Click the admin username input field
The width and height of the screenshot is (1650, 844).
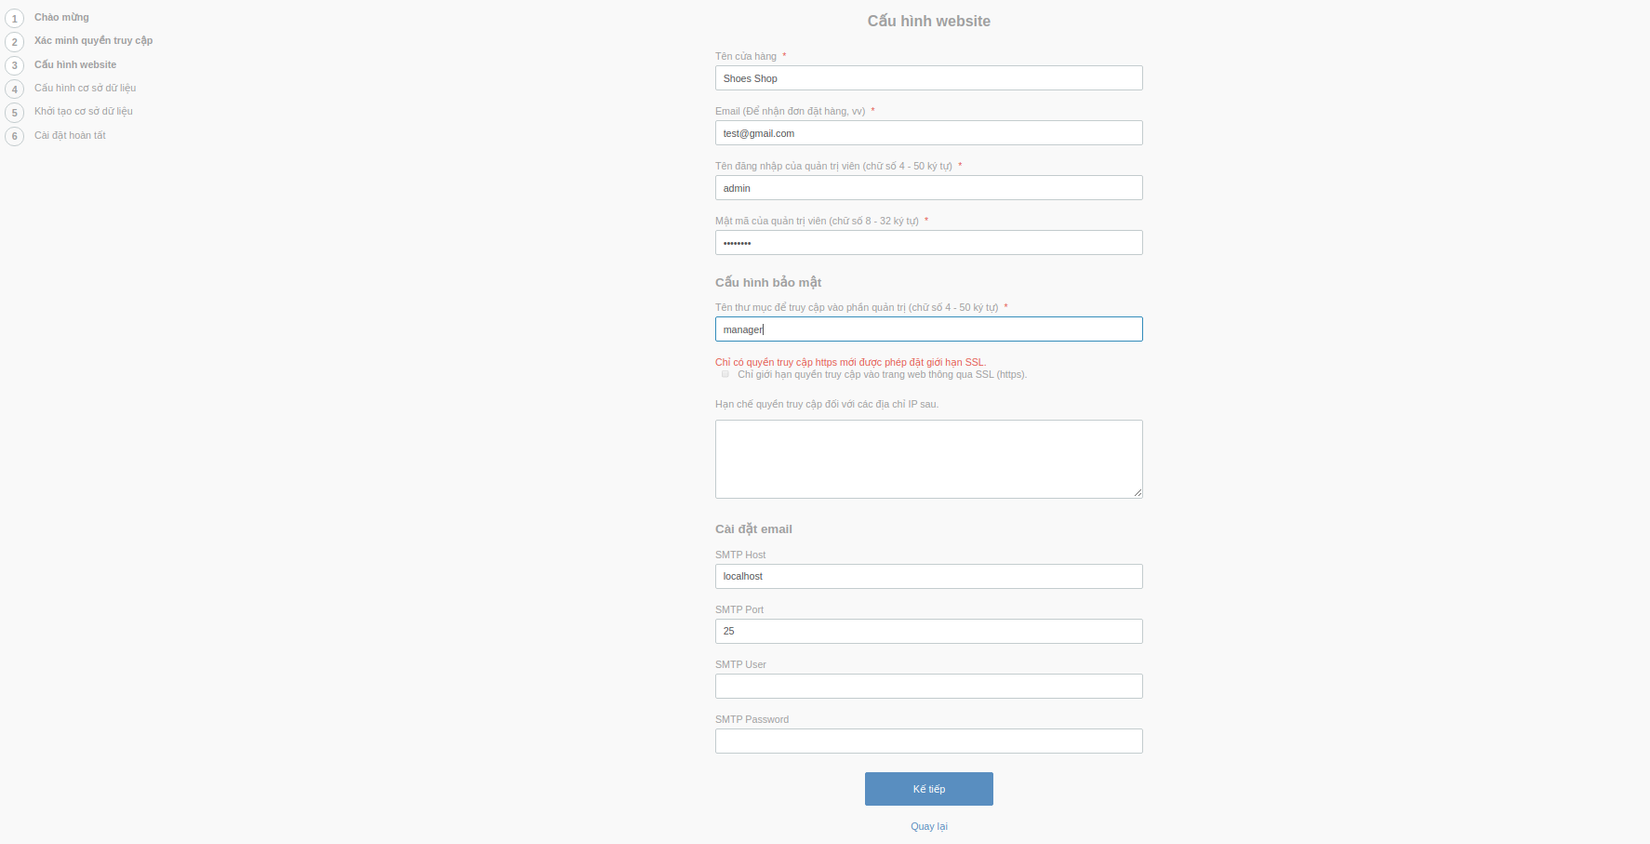click(928, 188)
